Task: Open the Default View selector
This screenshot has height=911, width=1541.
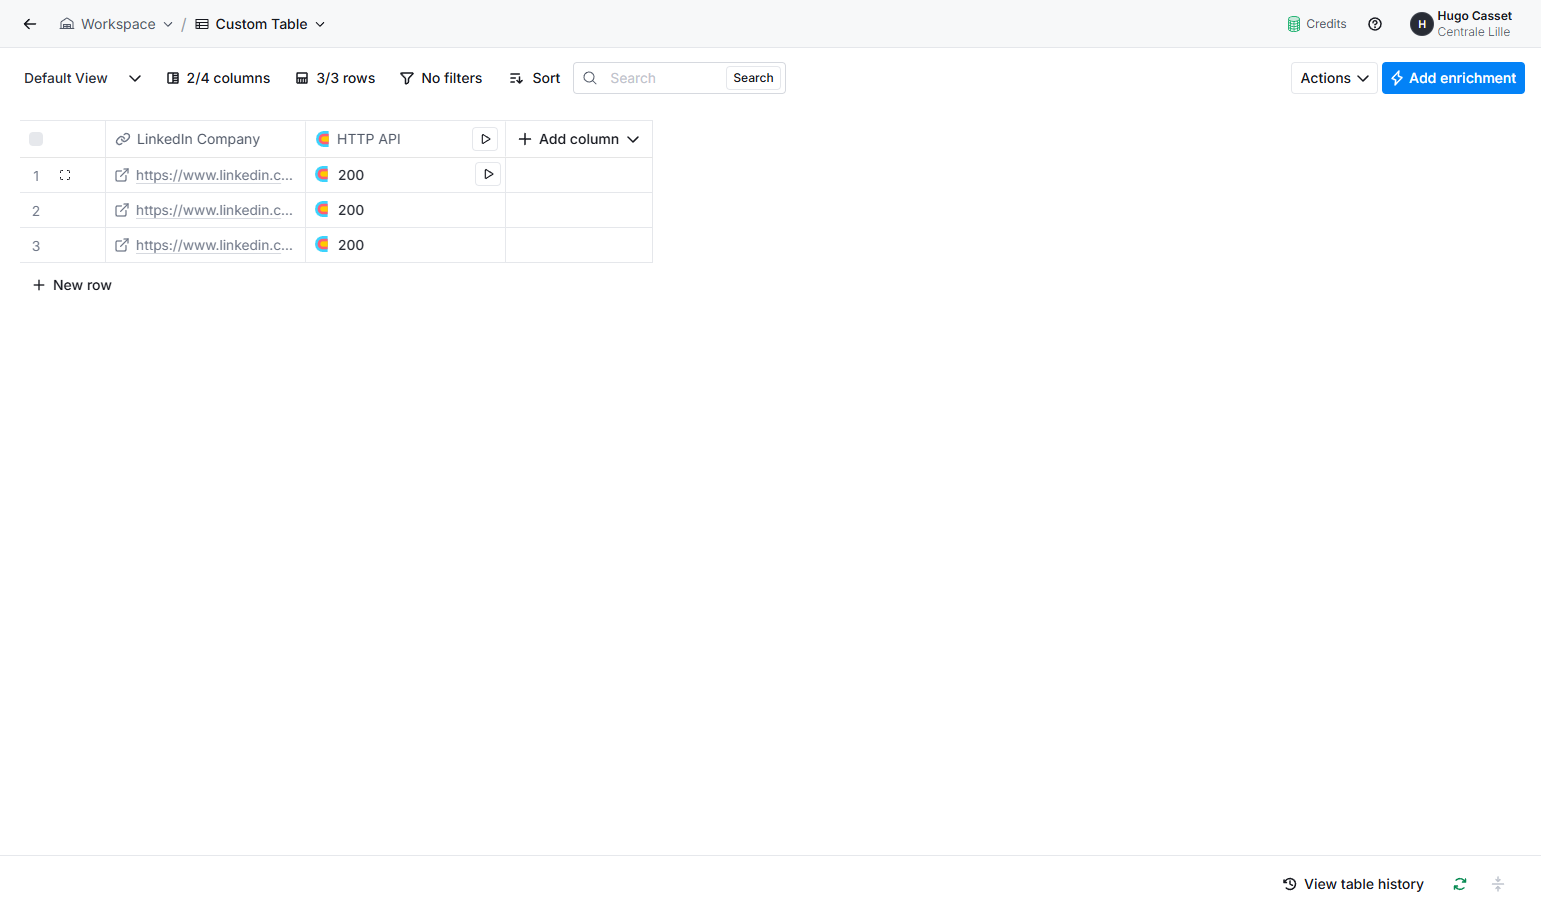Action: coord(83,78)
